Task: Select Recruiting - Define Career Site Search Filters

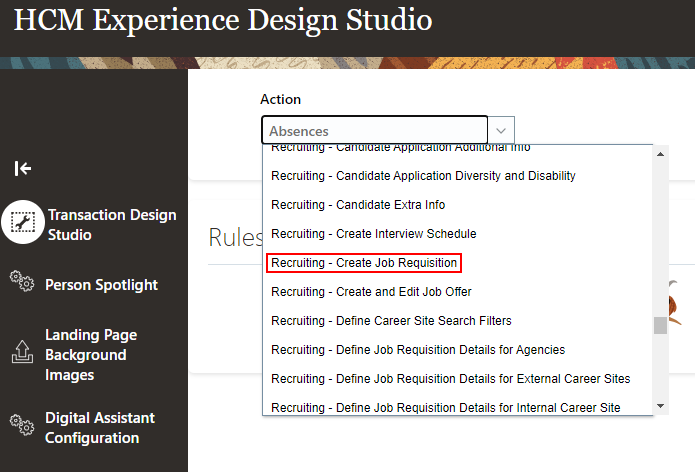Action: tap(391, 321)
